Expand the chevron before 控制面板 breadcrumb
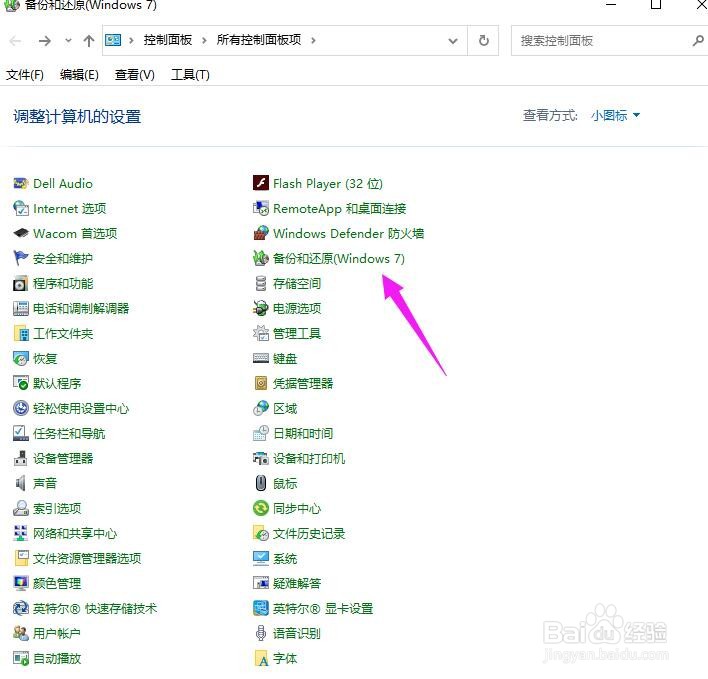 coord(131,41)
